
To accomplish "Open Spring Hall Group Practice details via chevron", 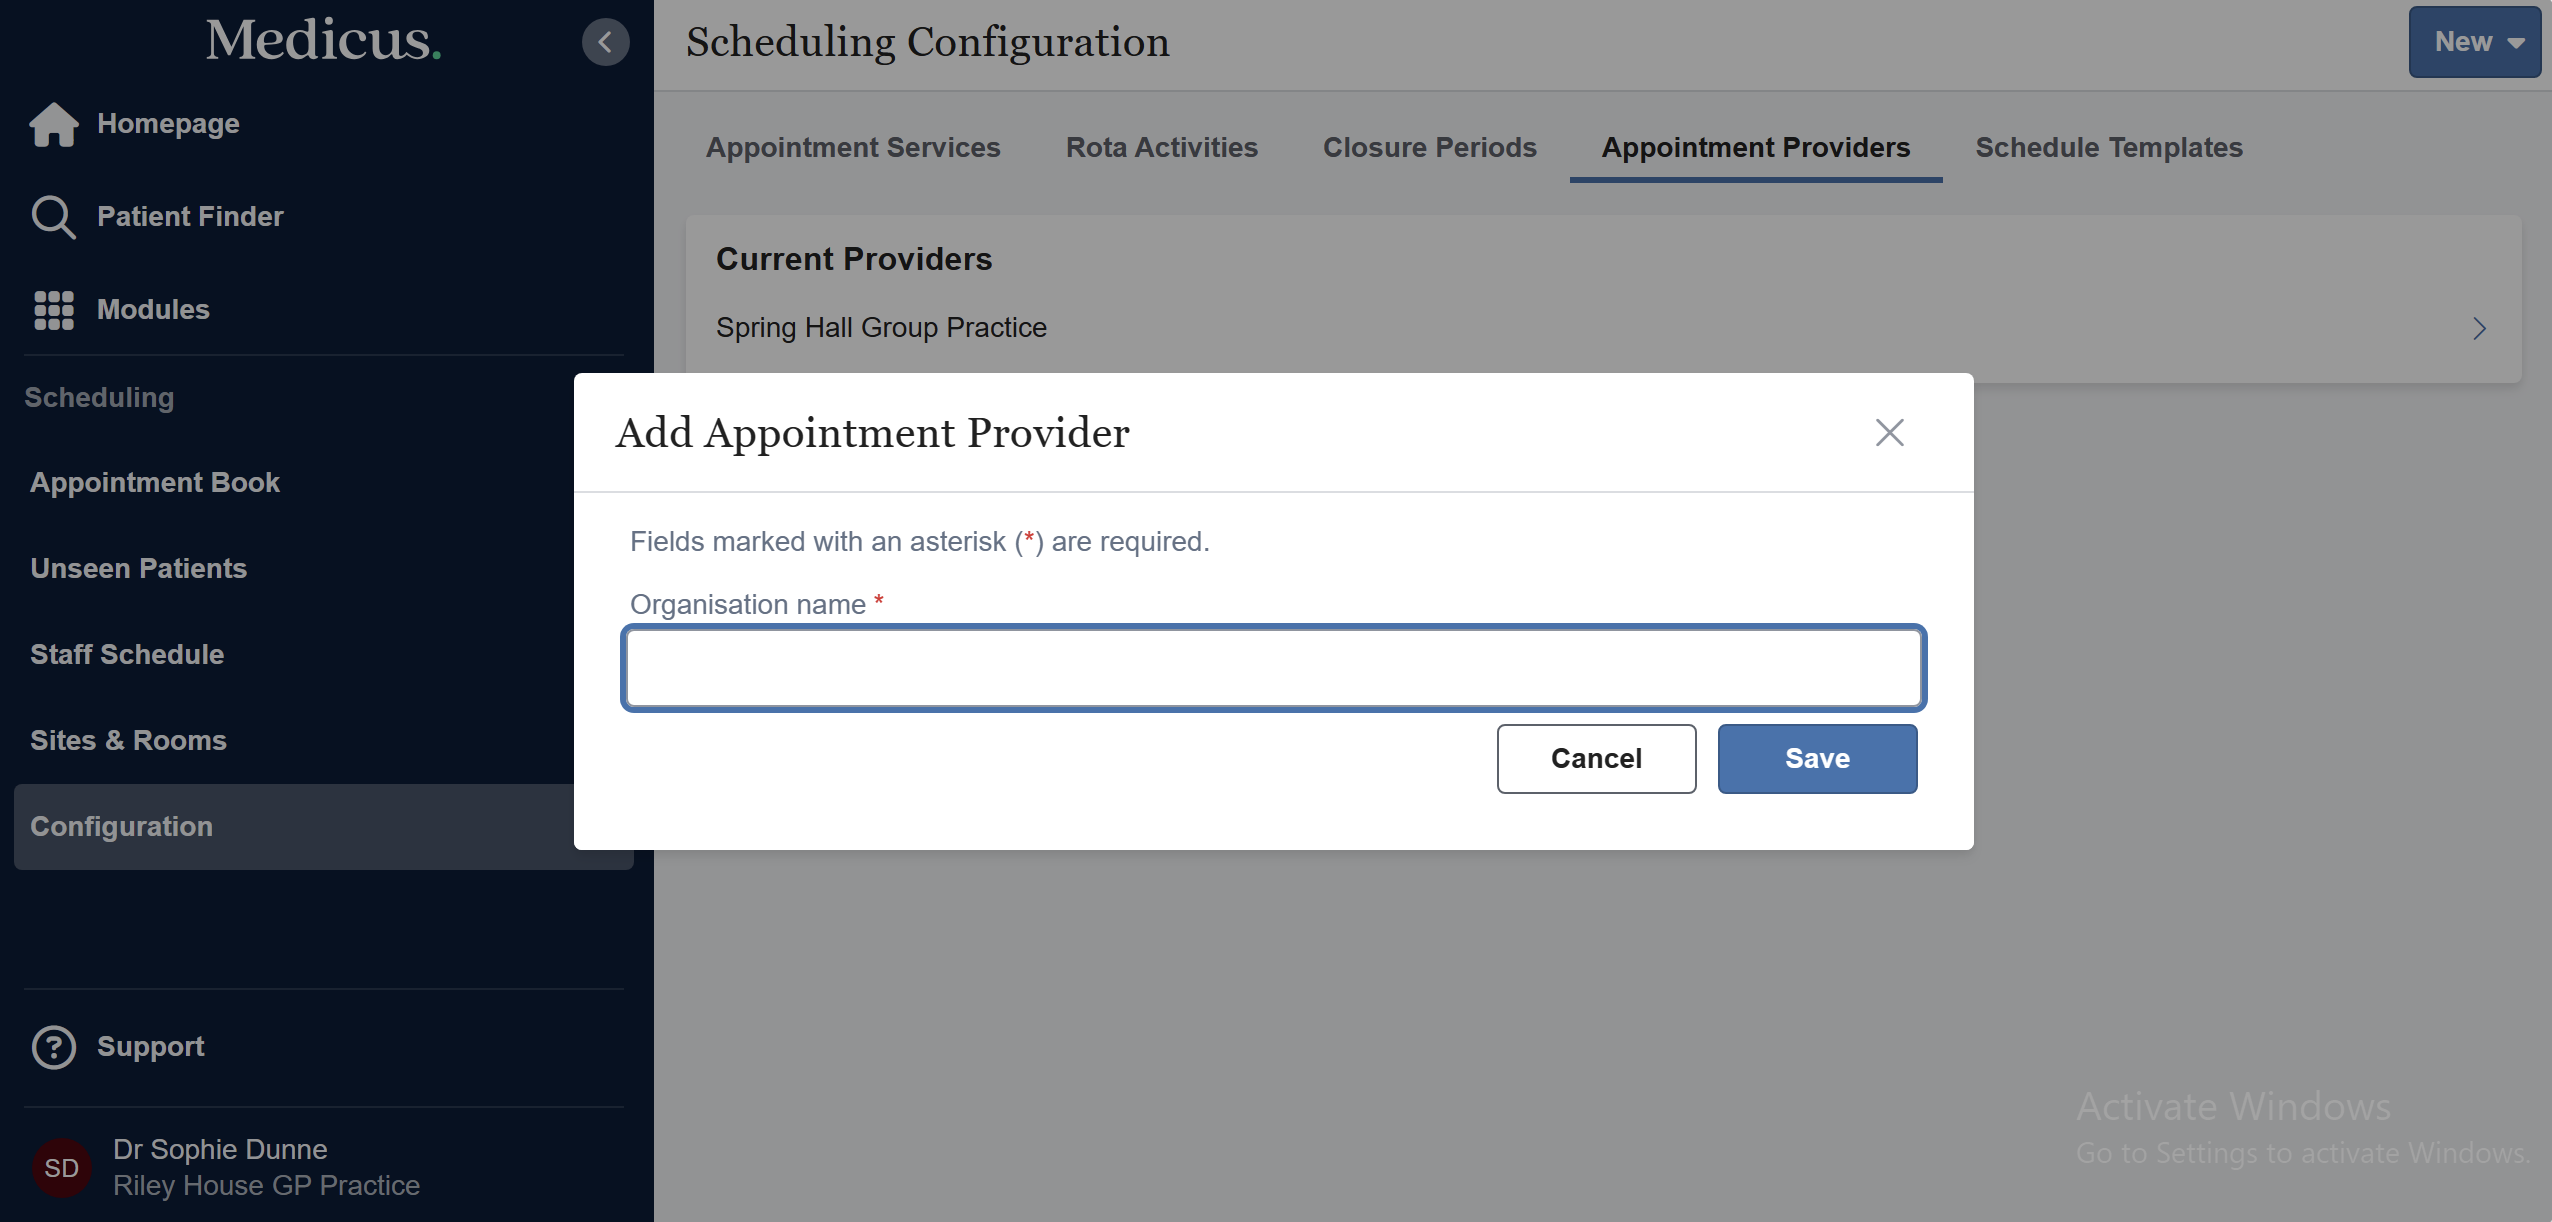I will 2479,328.
